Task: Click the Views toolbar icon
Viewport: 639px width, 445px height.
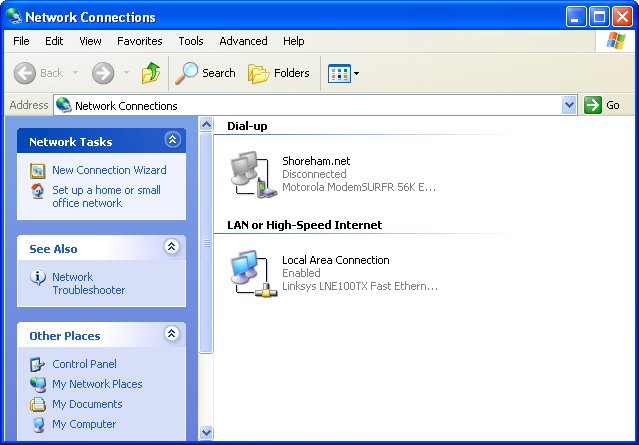Action: pyautogui.click(x=339, y=73)
